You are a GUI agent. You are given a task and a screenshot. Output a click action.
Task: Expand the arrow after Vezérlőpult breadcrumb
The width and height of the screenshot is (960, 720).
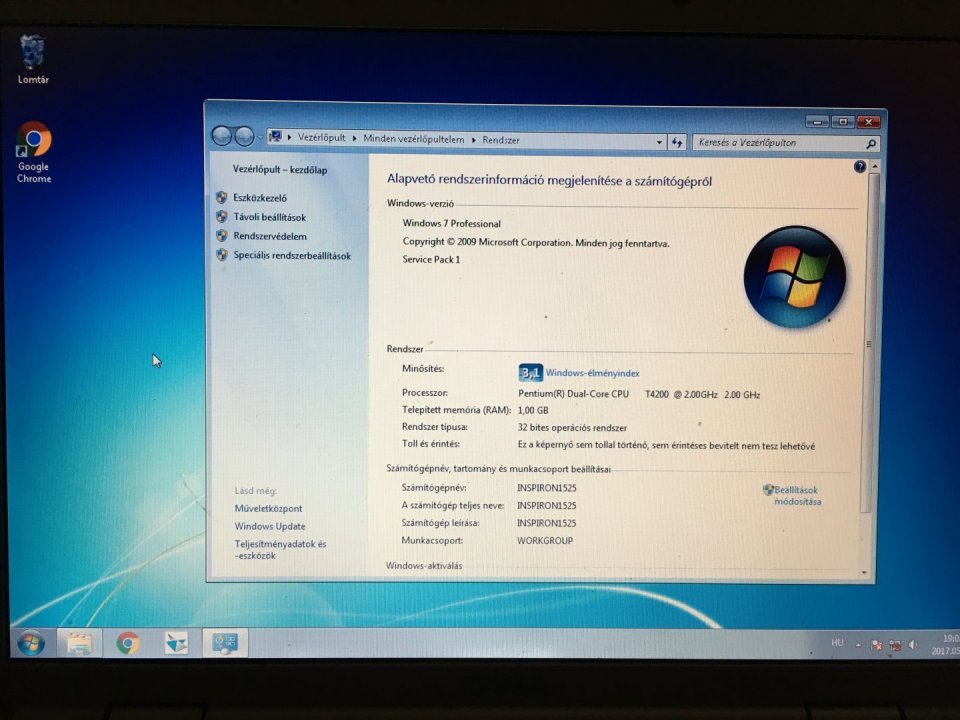(354, 138)
